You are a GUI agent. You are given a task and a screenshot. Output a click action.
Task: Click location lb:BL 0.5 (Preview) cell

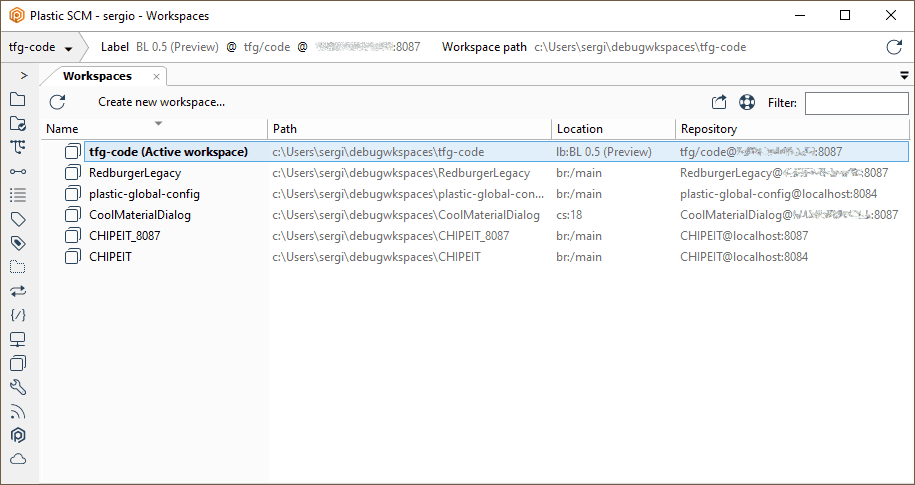603,152
